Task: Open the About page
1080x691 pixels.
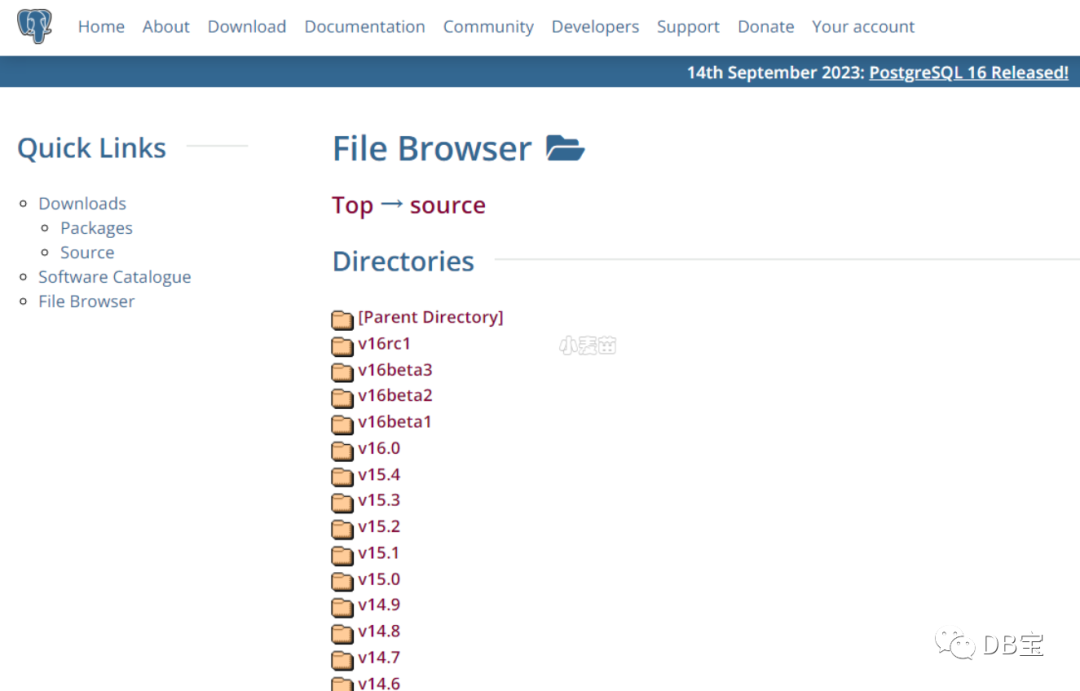Action: click(x=166, y=27)
